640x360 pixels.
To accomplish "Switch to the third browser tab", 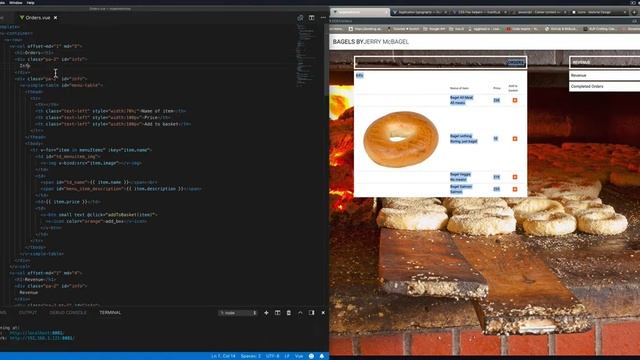I will (x=480, y=12).
